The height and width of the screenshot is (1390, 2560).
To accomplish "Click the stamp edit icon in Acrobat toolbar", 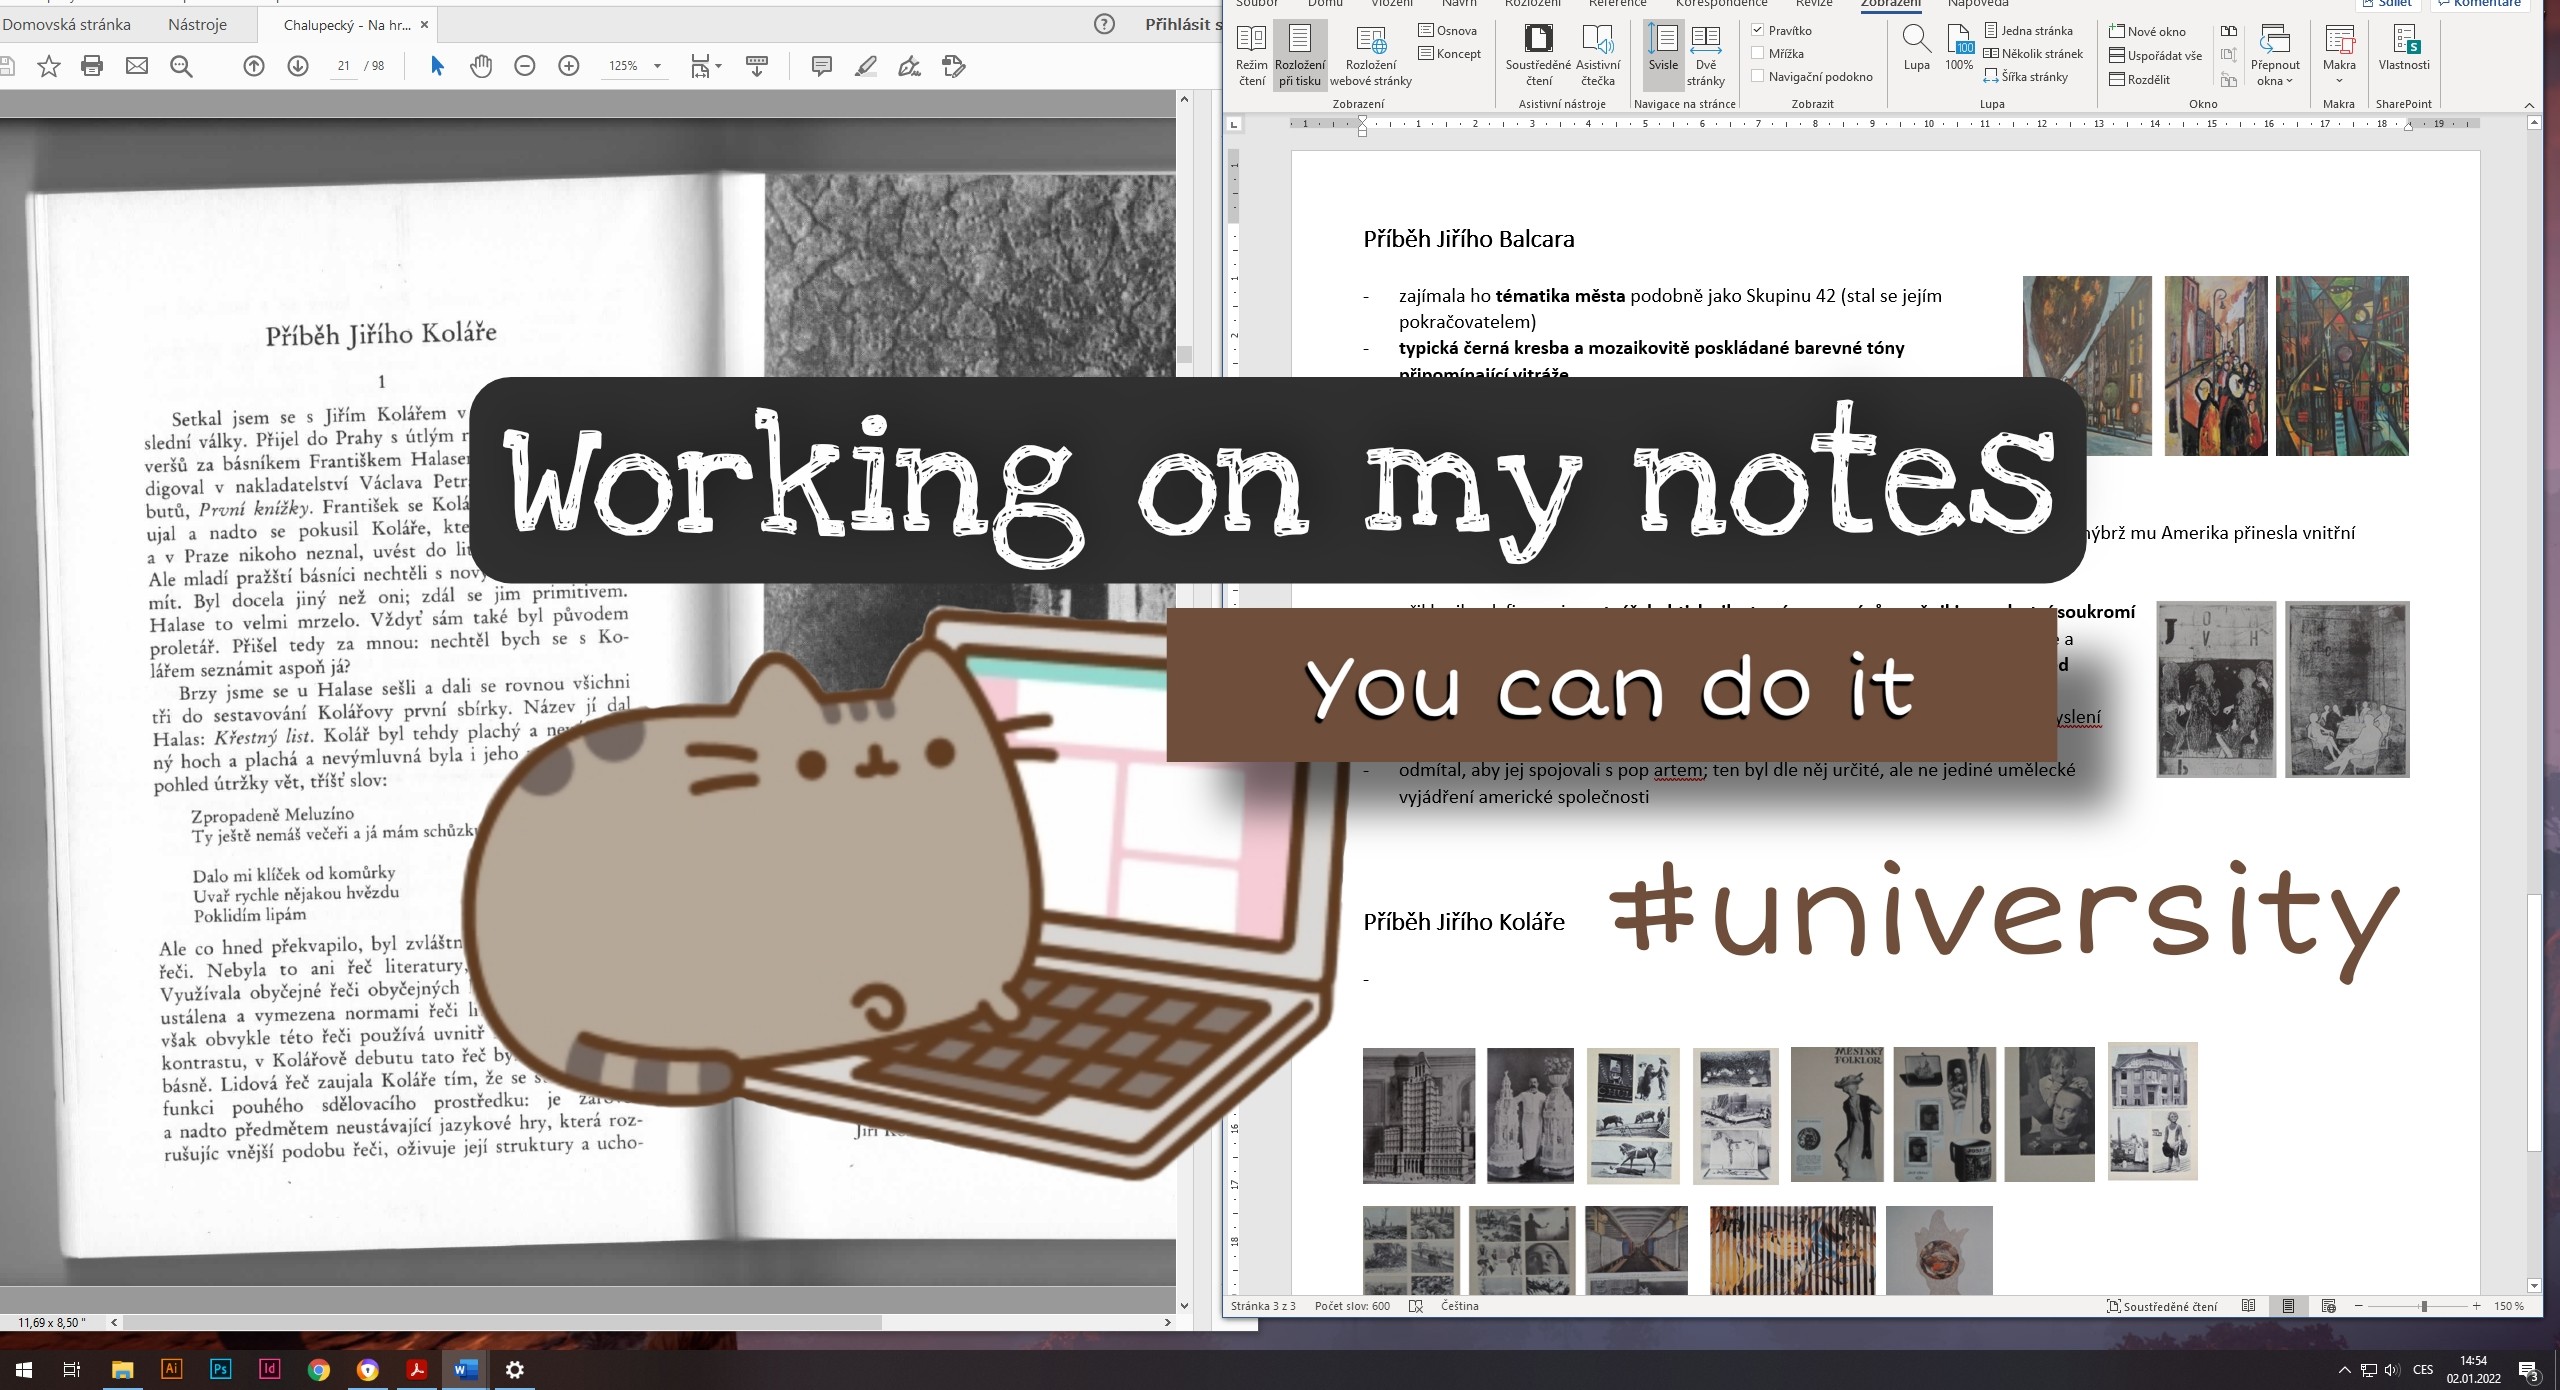I will point(954,67).
